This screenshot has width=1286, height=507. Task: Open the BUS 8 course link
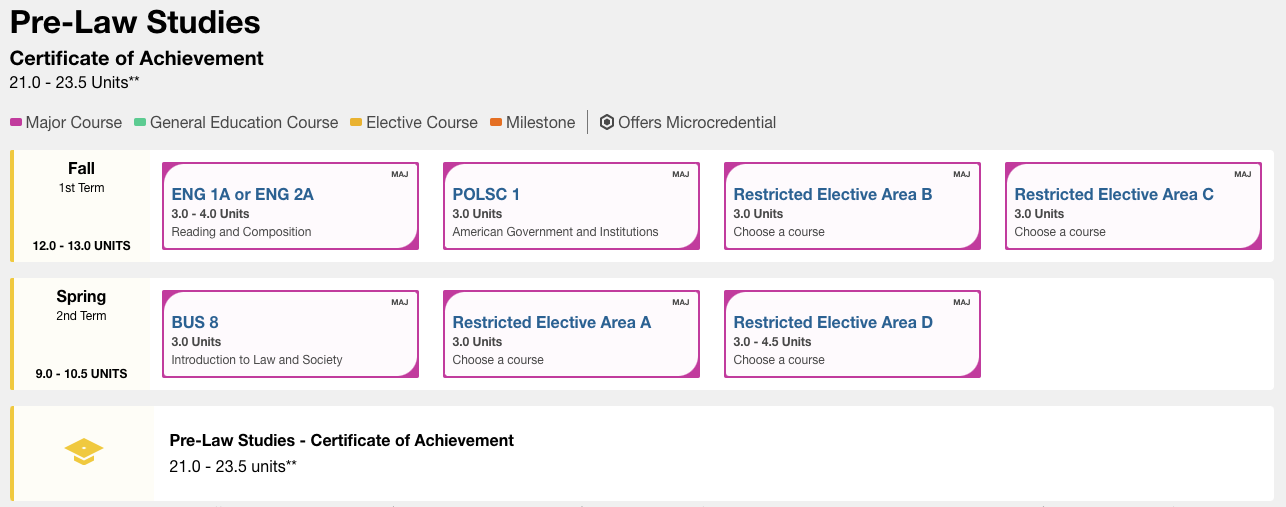(x=195, y=323)
